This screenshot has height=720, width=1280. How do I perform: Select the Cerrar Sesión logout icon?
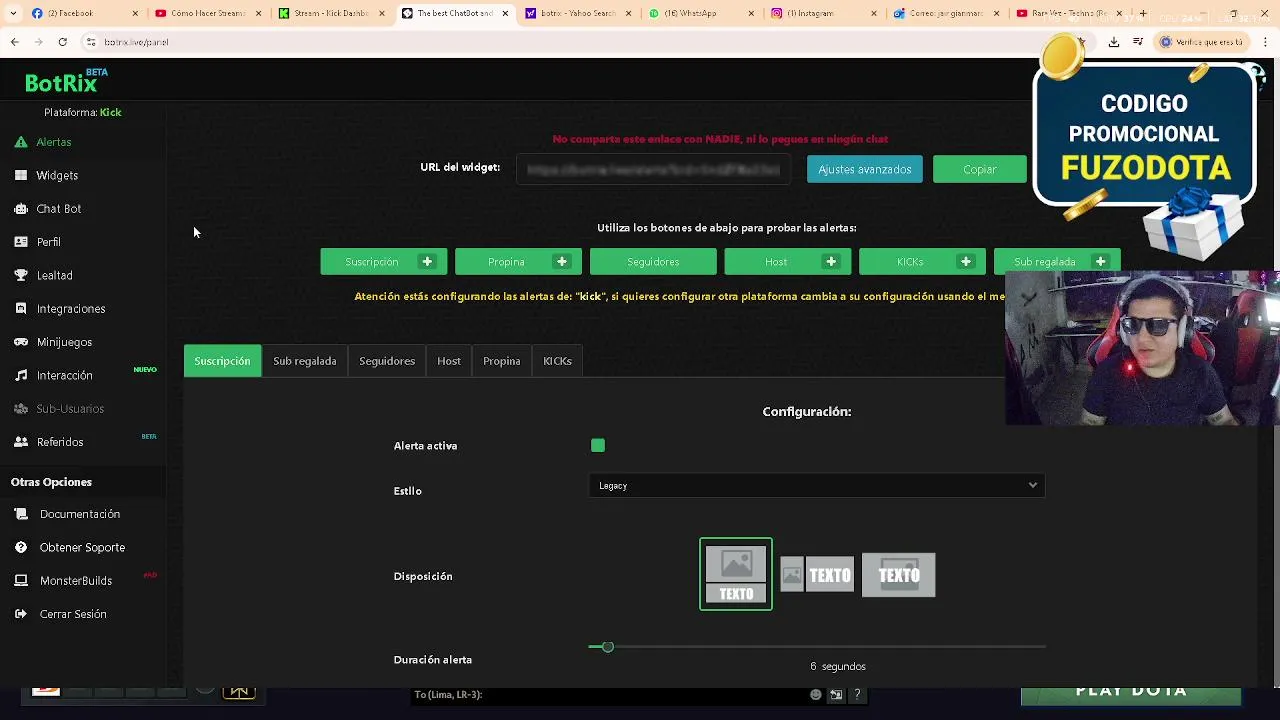click(x=21, y=614)
